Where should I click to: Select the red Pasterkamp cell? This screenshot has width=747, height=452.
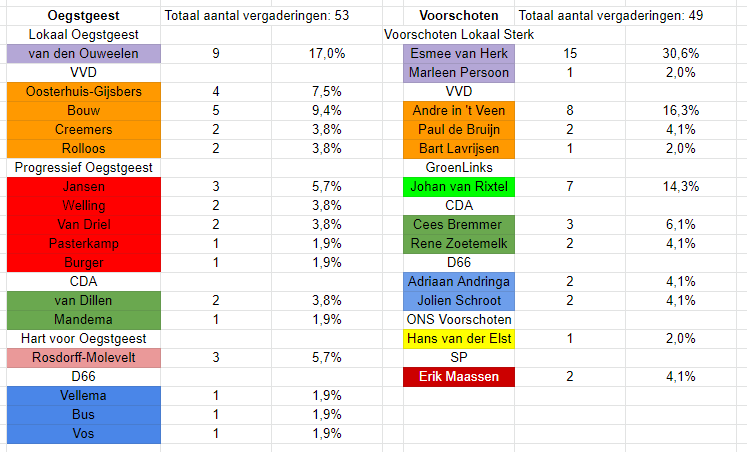pyautogui.click(x=82, y=243)
